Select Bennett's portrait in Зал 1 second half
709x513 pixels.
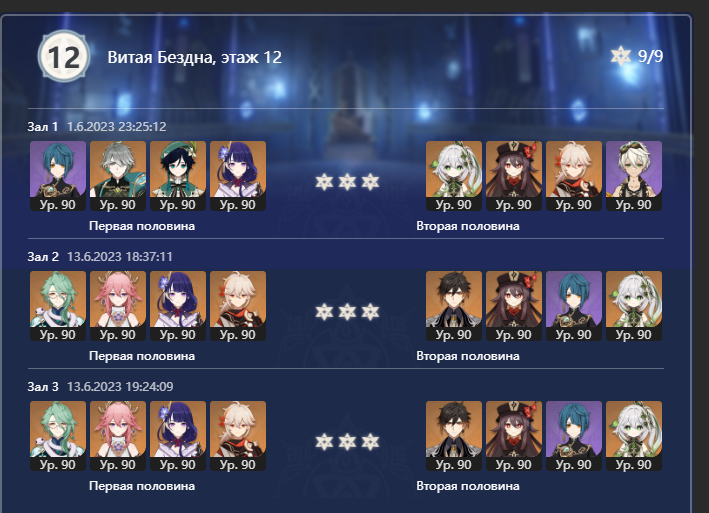(x=634, y=176)
